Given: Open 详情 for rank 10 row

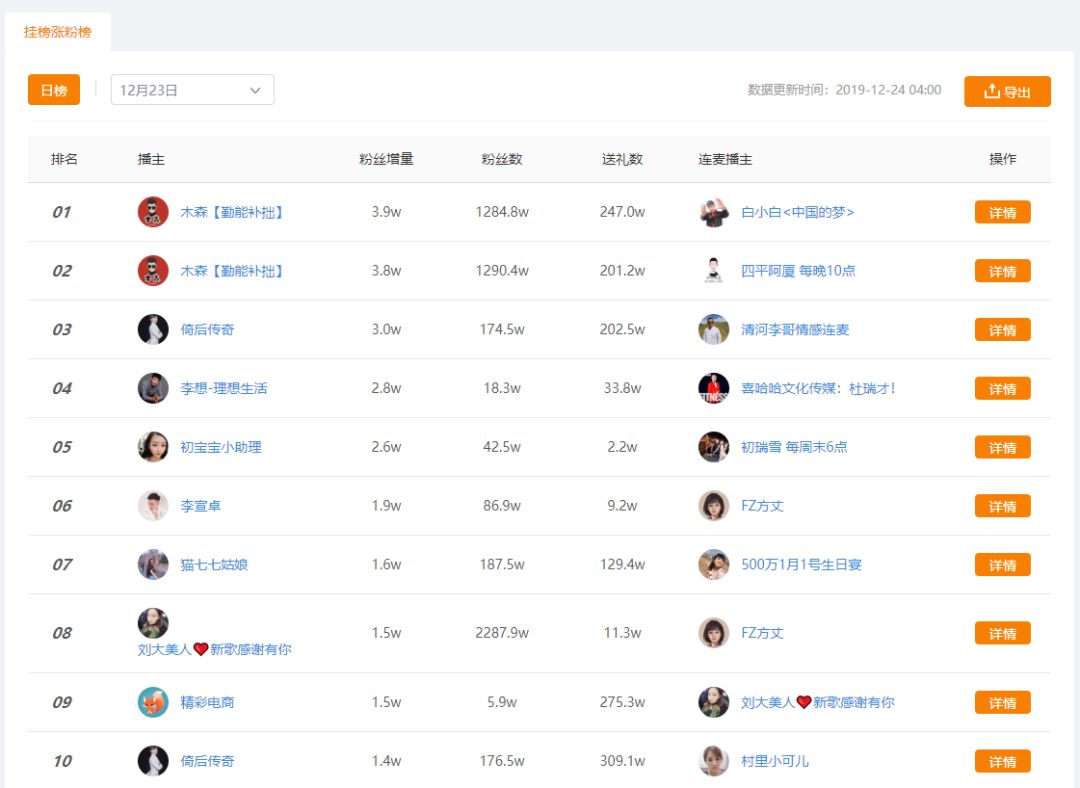Looking at the screenshot, I should point(1002,761).
